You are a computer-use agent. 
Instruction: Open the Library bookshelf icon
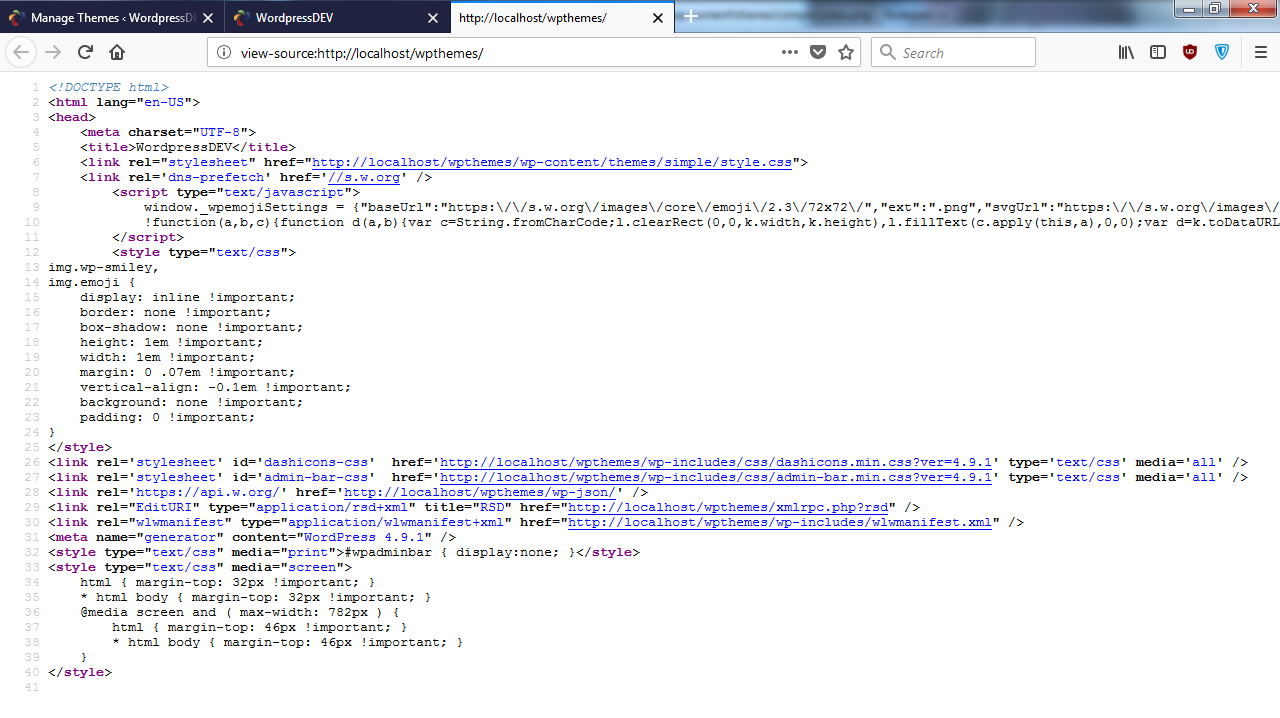pyautogui.click(x=1126, y=52)
